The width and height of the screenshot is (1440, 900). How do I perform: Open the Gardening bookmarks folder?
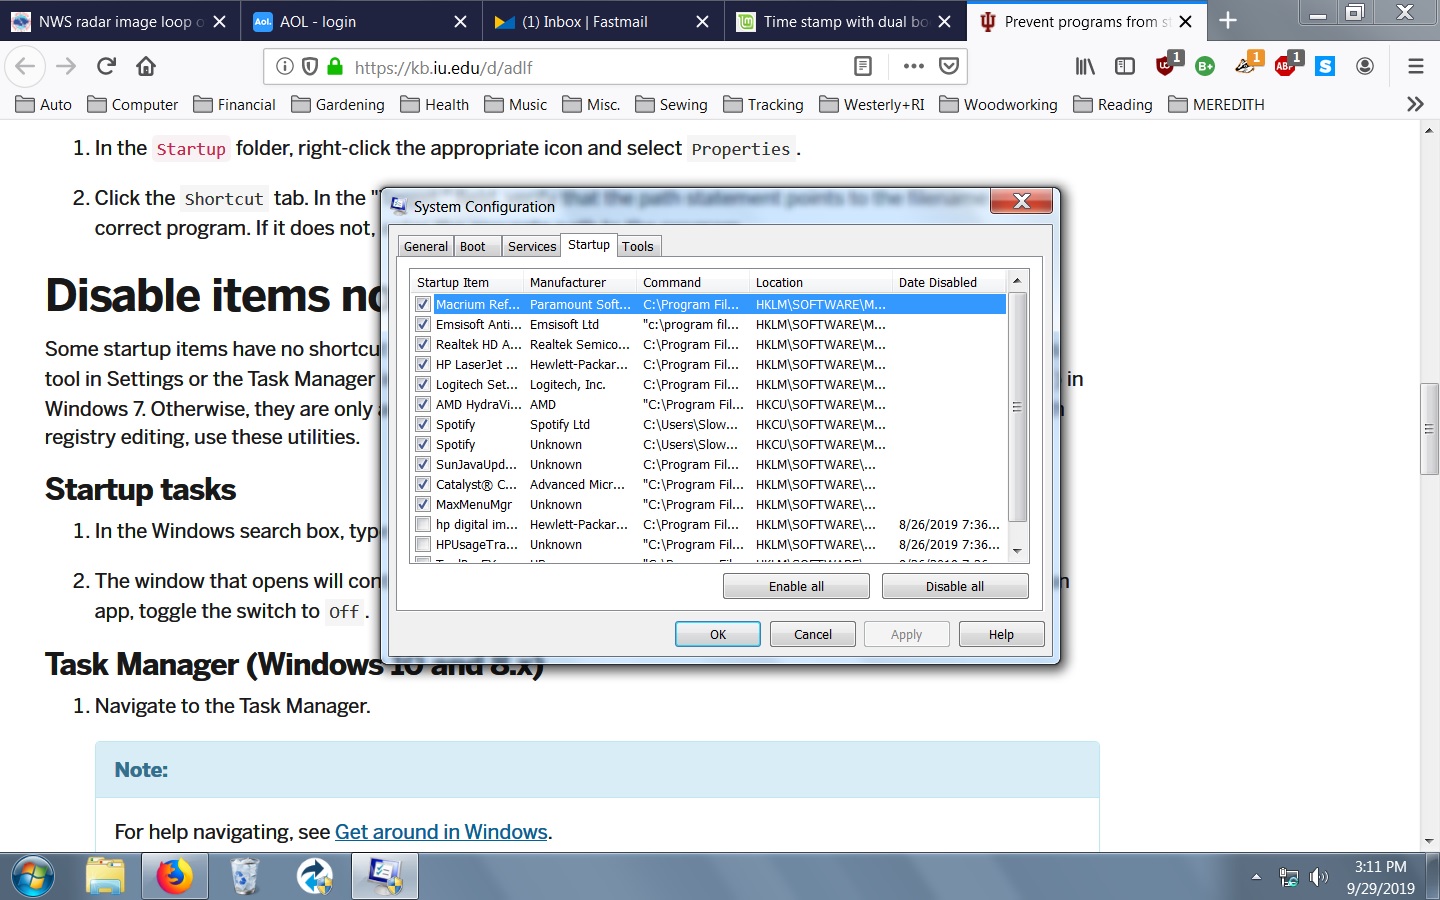click(x=338, y=104)
